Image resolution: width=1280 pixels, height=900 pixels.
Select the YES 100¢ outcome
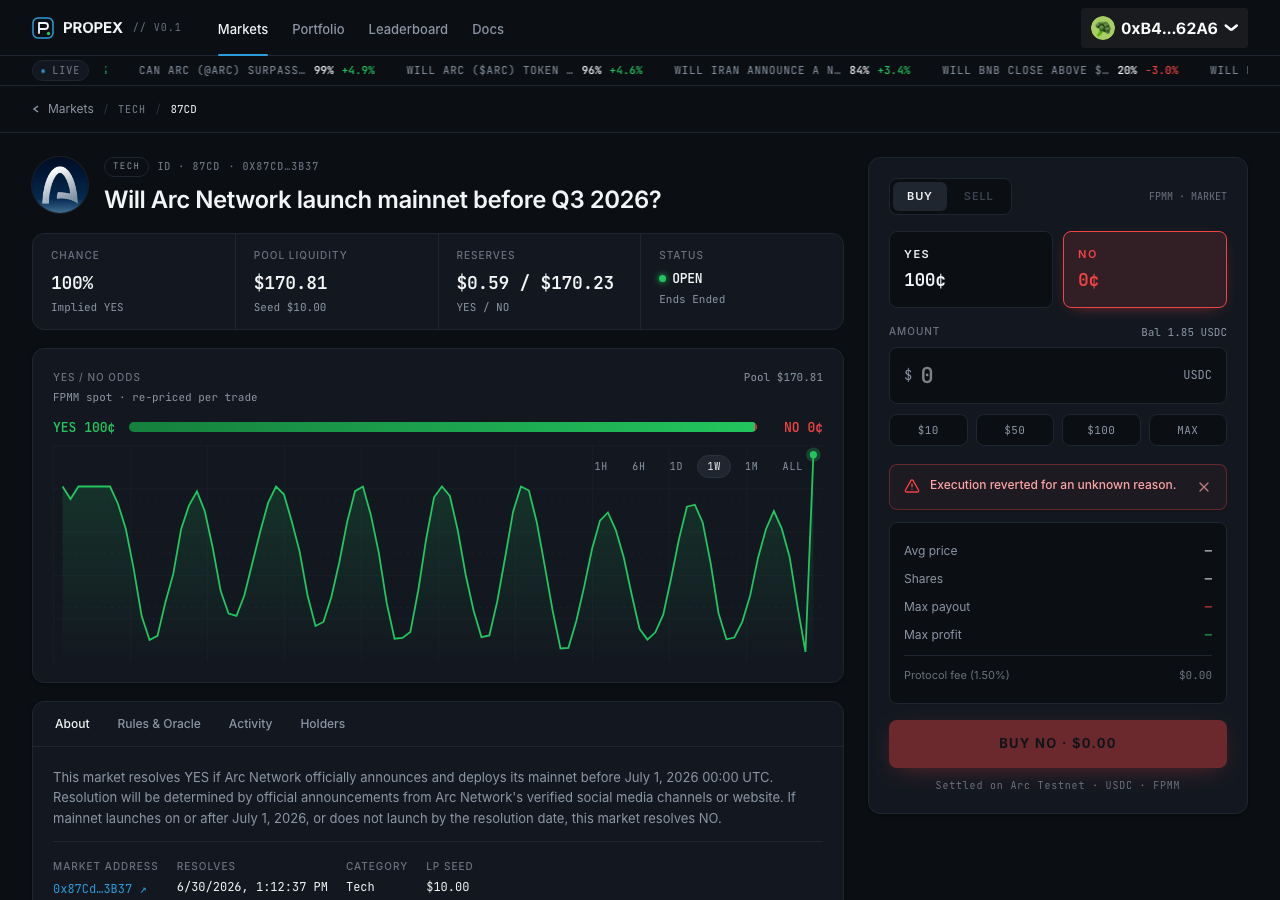click(x=971, y=270)
